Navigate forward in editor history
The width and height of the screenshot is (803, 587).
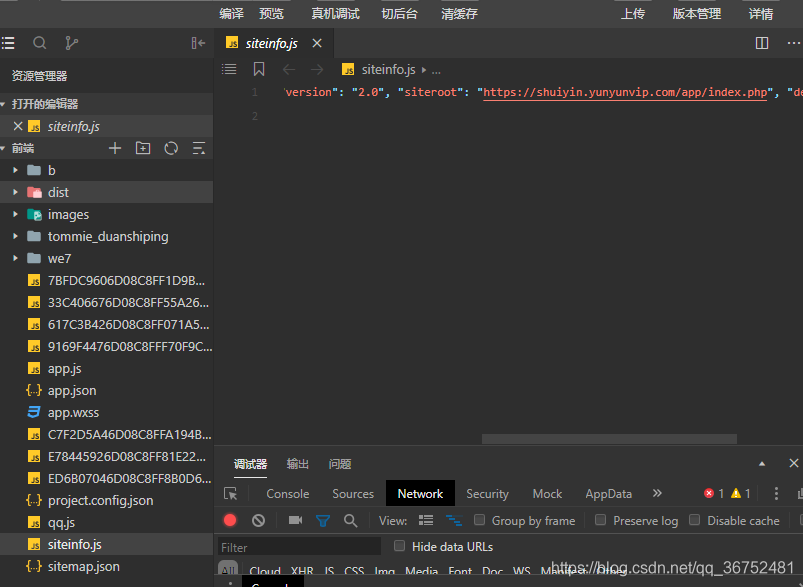click(317, 69)
